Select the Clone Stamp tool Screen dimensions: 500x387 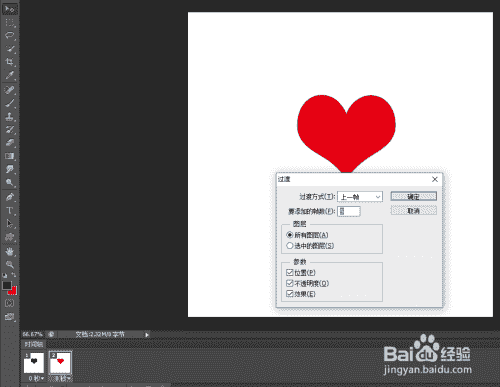pos(10,117)
